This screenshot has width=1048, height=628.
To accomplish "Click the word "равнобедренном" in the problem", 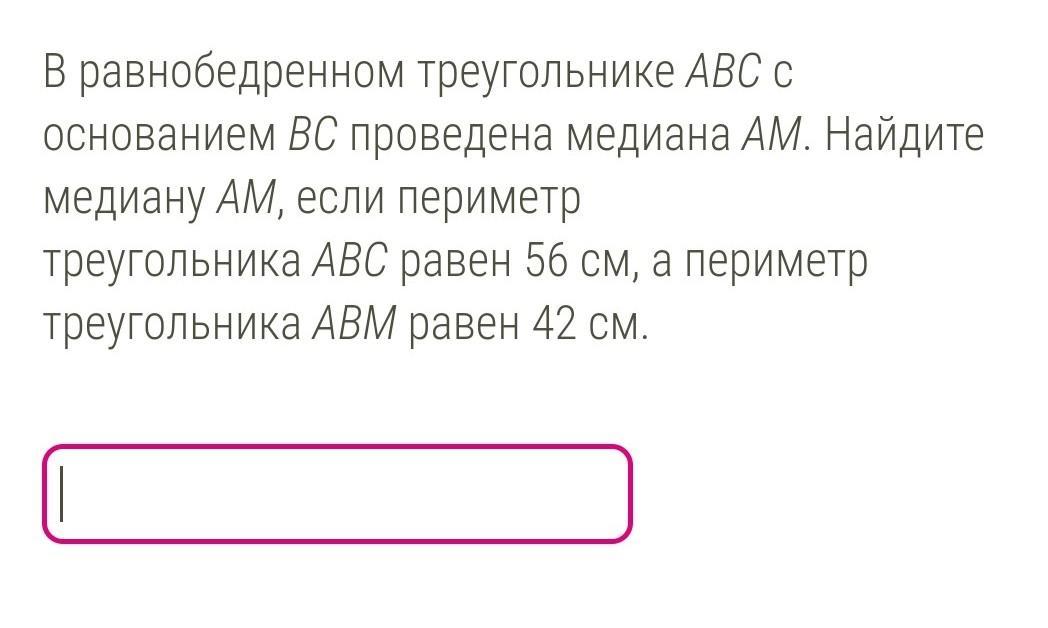I will click(242, 73).
